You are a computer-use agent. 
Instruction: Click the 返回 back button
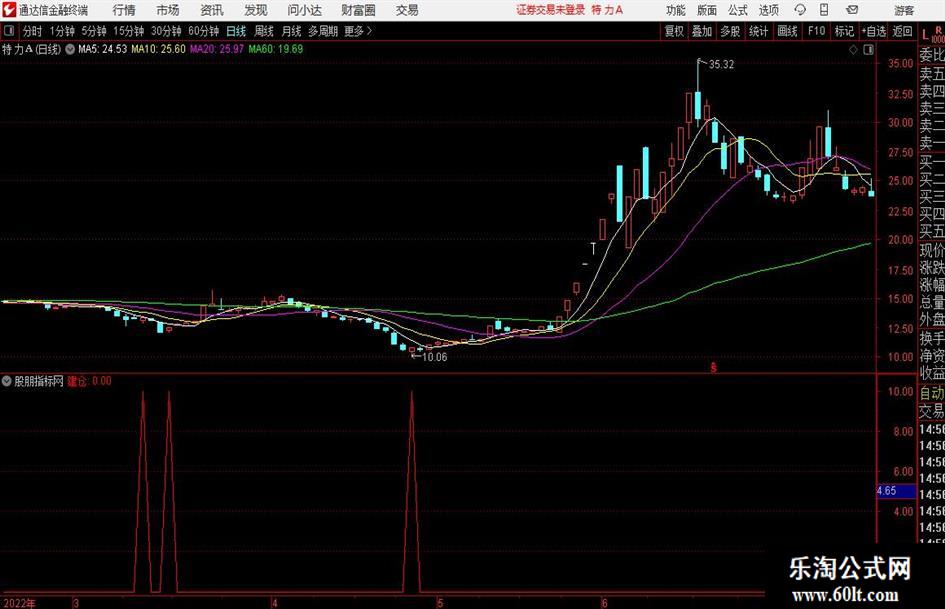coord(902,31)
